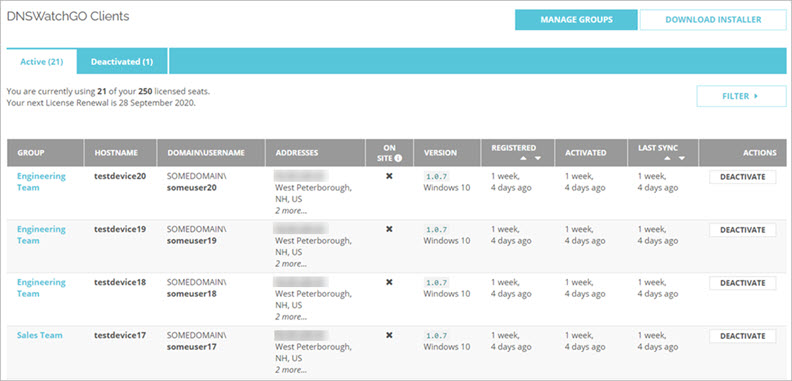The width and height of the screenshot is (792, 381).
Task: Select hostname testdevice19
Action: 120,229
